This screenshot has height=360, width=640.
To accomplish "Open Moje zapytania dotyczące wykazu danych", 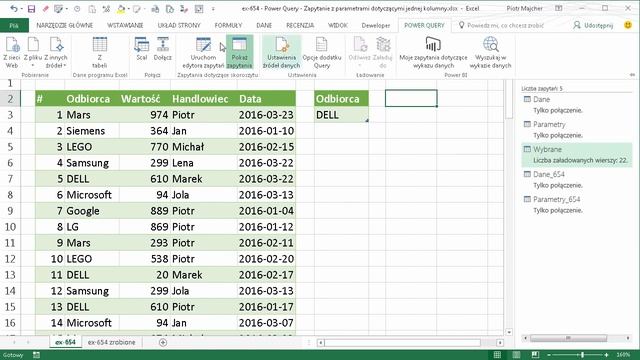I will coord(433,52).
